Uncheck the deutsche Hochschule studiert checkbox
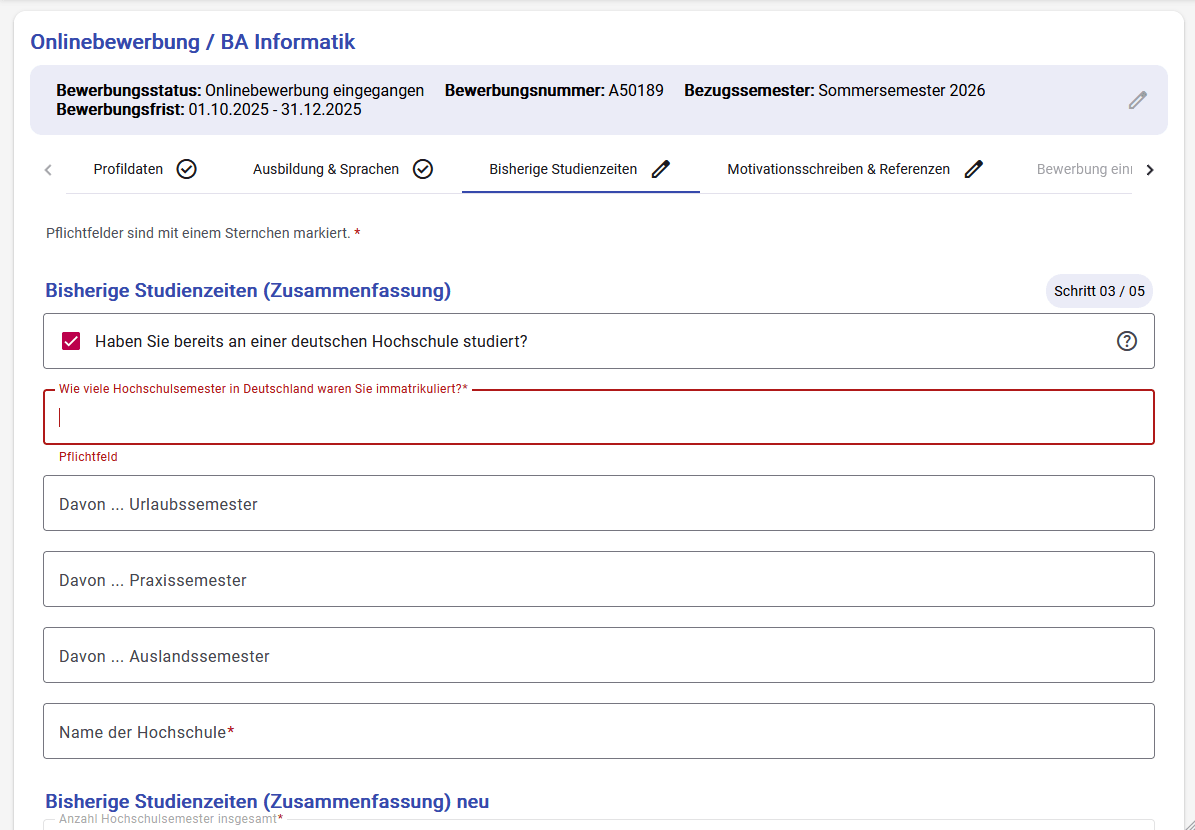Screen dimensions: 1195x830 point(70,341)
